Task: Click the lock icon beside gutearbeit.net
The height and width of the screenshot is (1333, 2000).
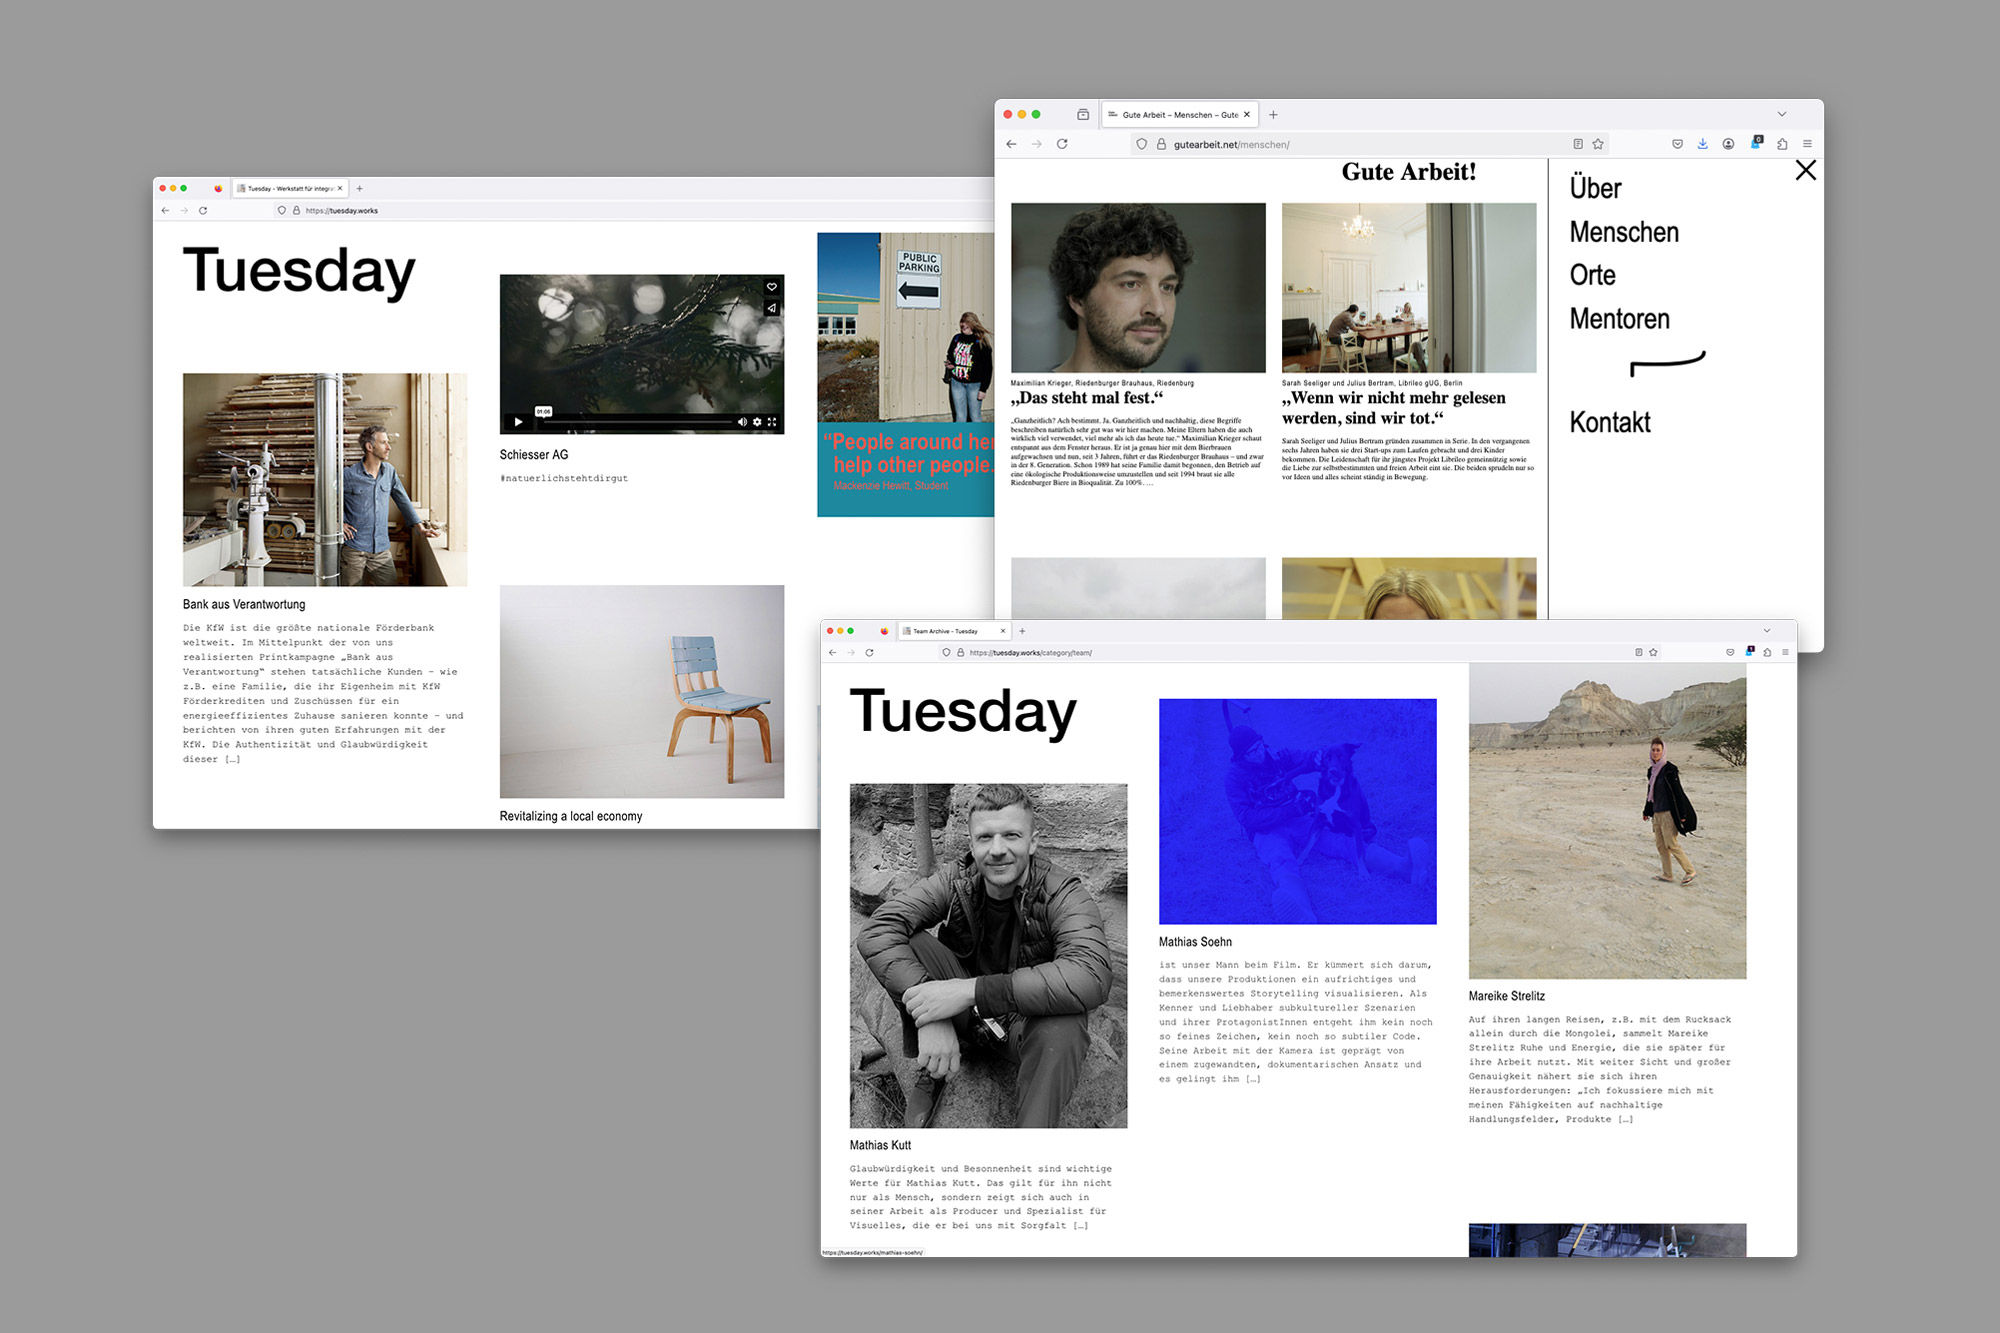Action: (x=1161, y=144)
